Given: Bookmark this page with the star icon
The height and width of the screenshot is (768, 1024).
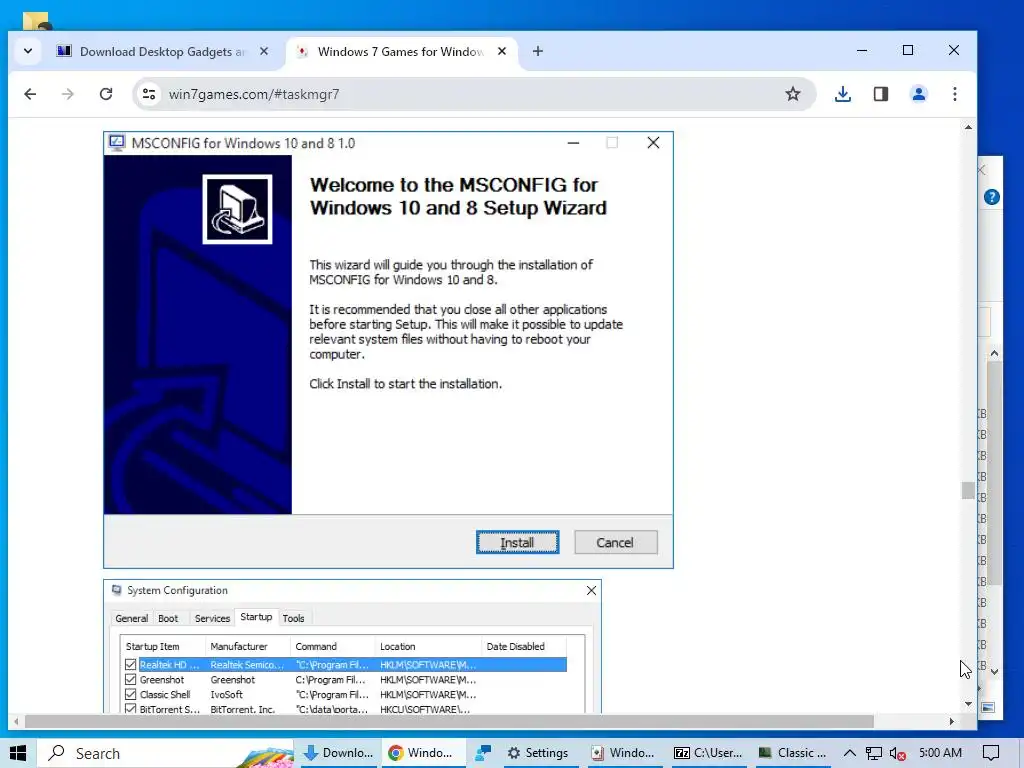Looking at the screenshot, I should pyautogui.click(x=793, y=94).
